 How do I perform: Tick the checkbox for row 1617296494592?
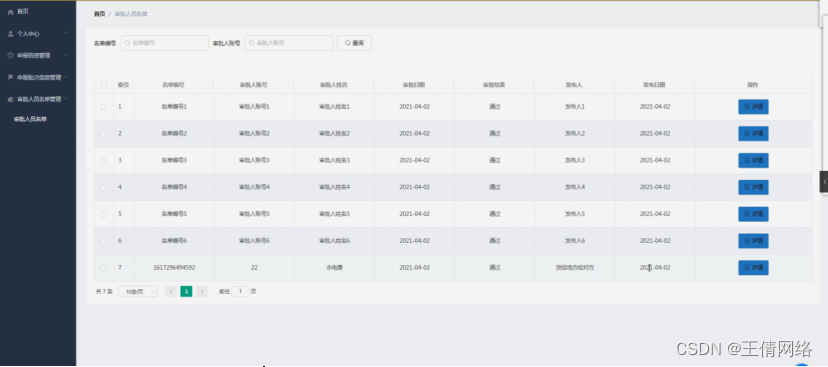(104, 268)
